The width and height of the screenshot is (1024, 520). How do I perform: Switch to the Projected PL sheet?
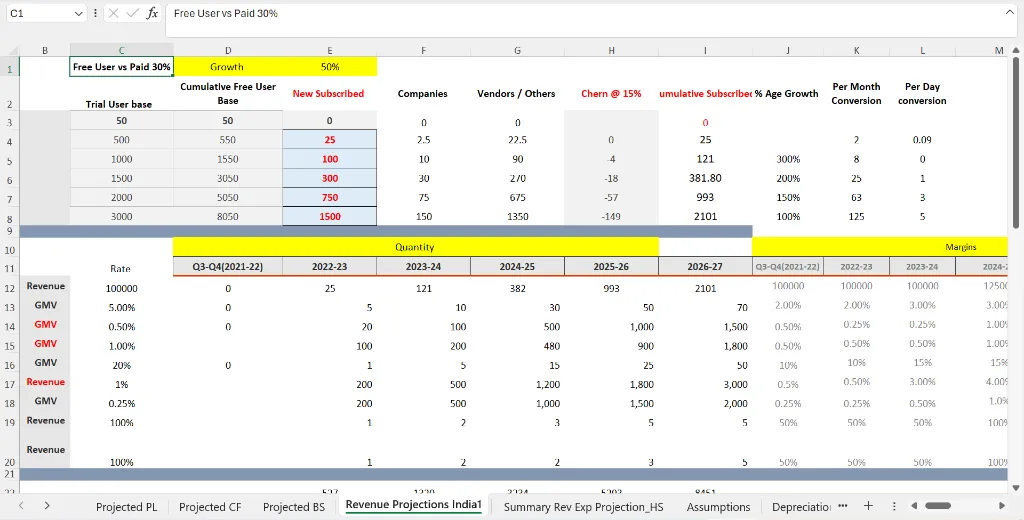coord(126,507)
